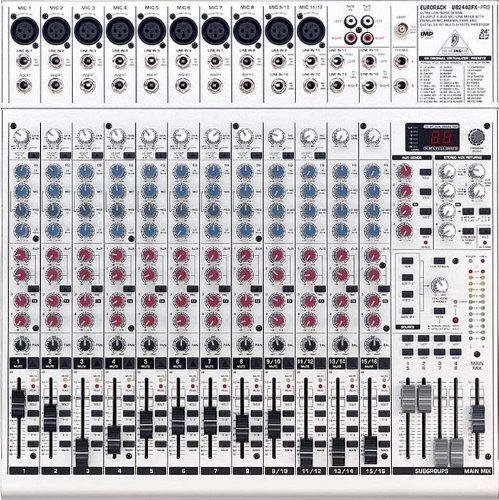
Task: Click the BNC lamp connector
Action: coord(401,29)
